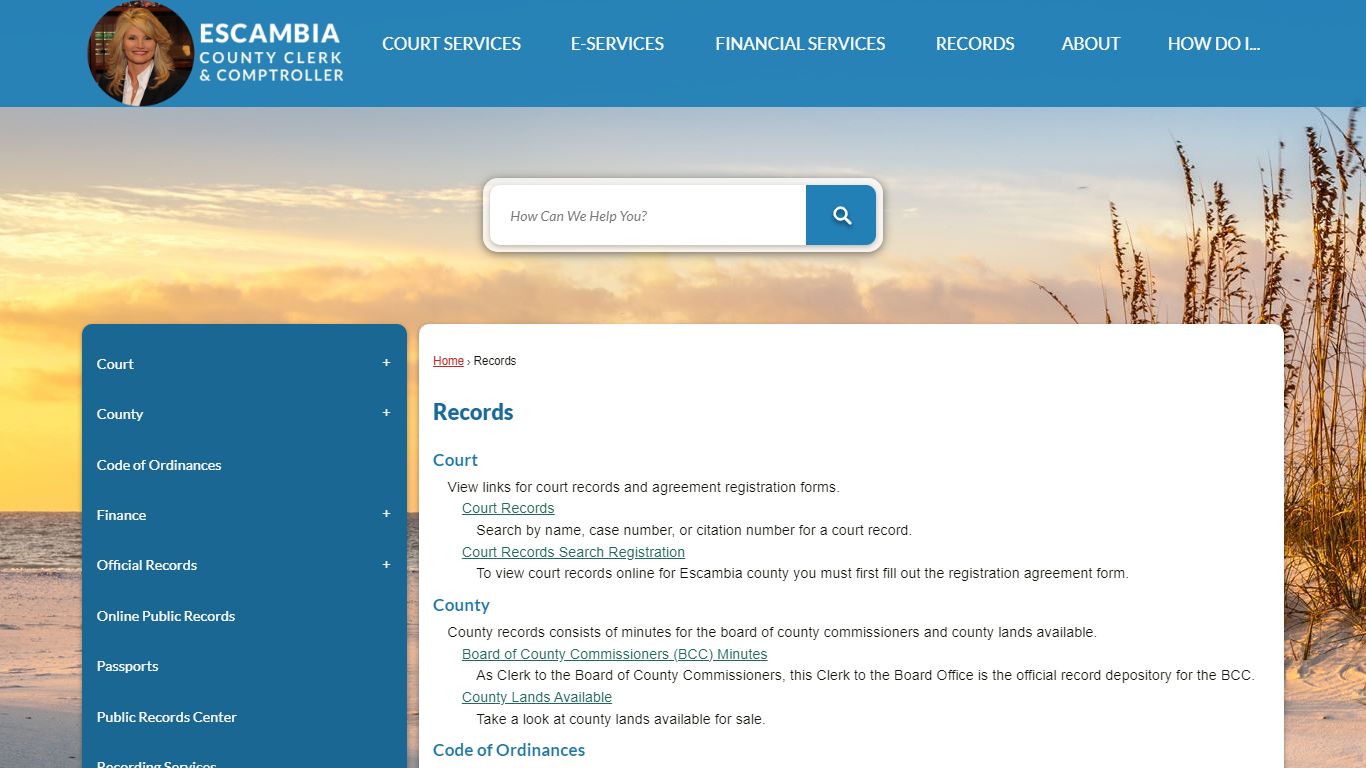Expand the County sidebar section
Screen dimensions: 1366x768
click(386, 413)
